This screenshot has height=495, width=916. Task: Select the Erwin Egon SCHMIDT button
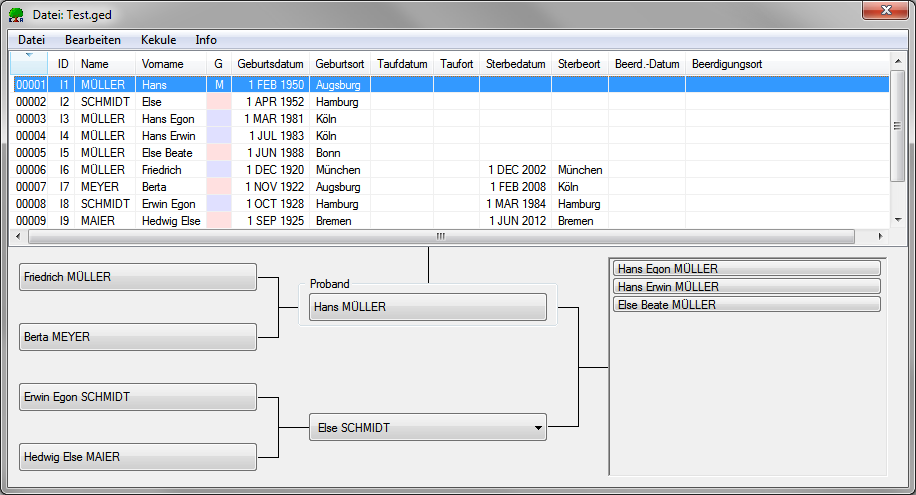(138, 397)
